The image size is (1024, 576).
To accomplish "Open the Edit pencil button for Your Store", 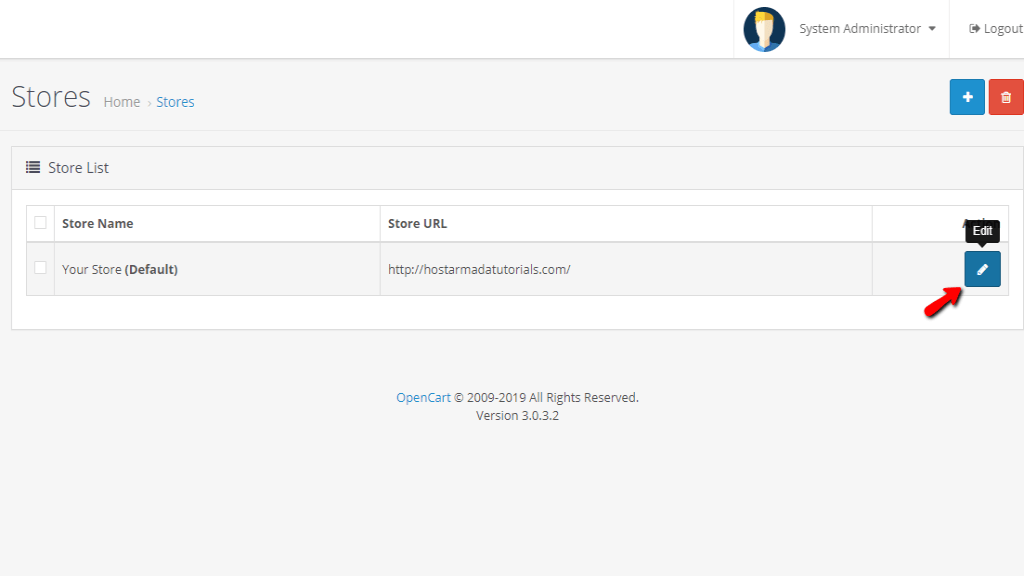I will point(982,269).
